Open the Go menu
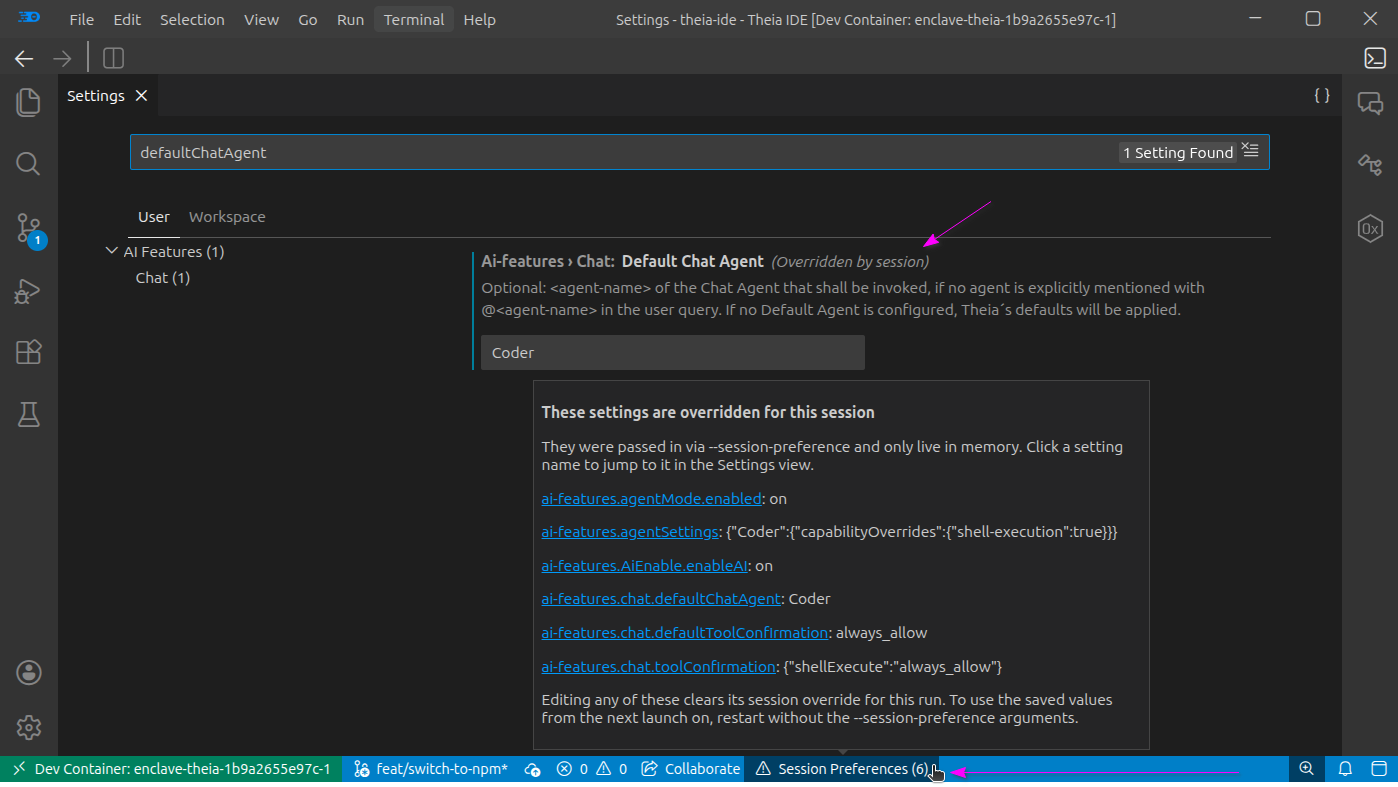 pos(308,20)
